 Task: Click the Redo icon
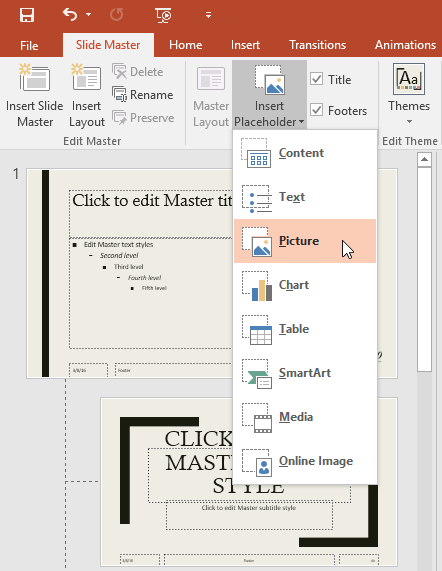click(117, 15)
